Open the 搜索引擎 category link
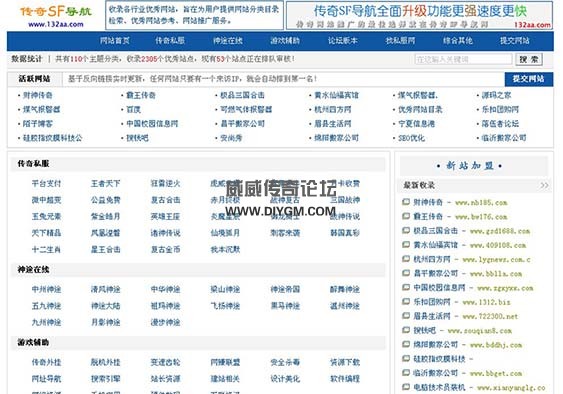The image size is (563, 394). pos(105,379)
